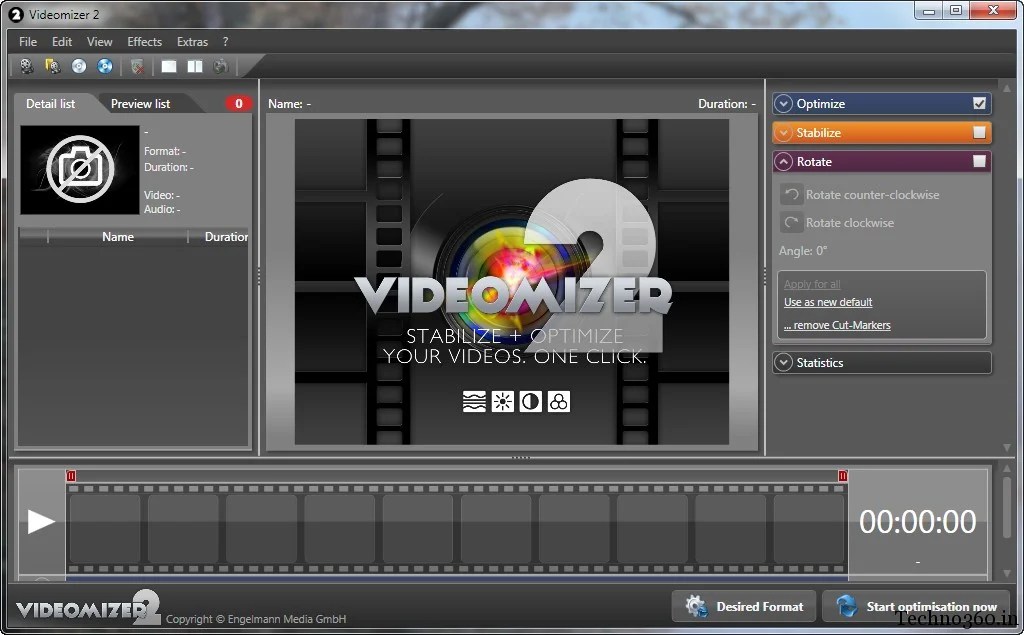Click the red zero counter badge
The height and width of the screenshot is (635, 1024).
(x=238, y=103)
